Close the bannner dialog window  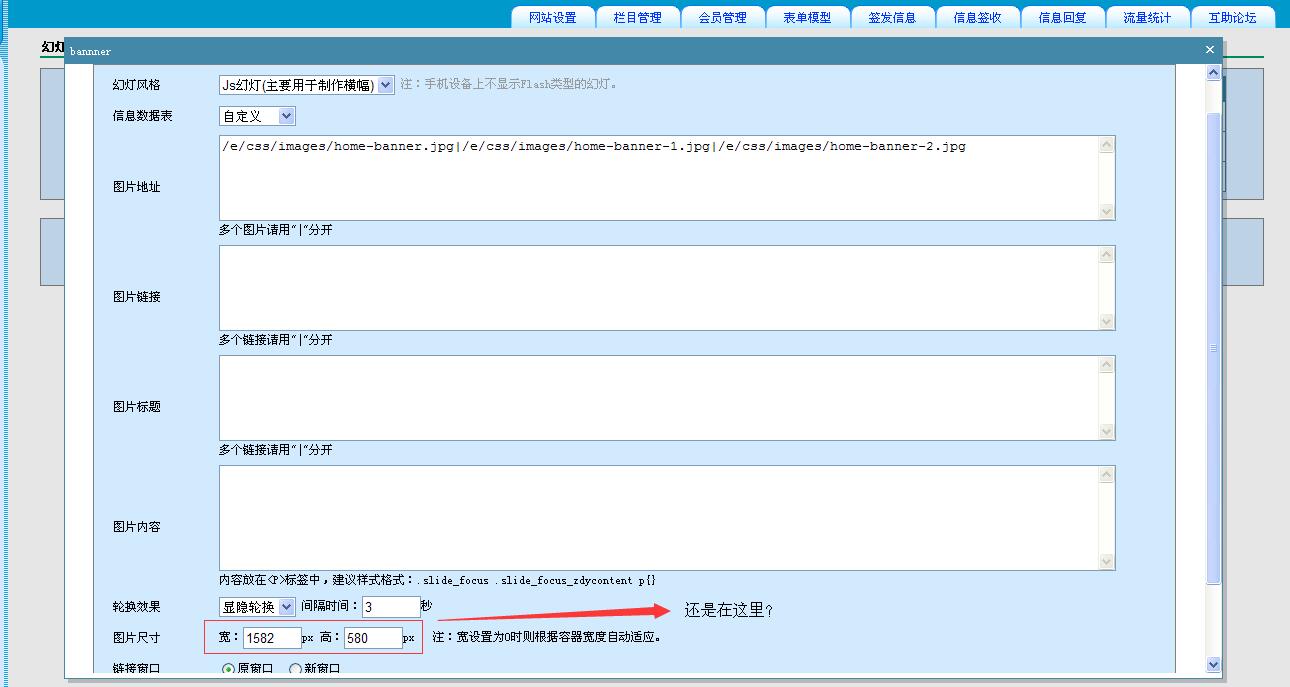(x=1209, y=50)
